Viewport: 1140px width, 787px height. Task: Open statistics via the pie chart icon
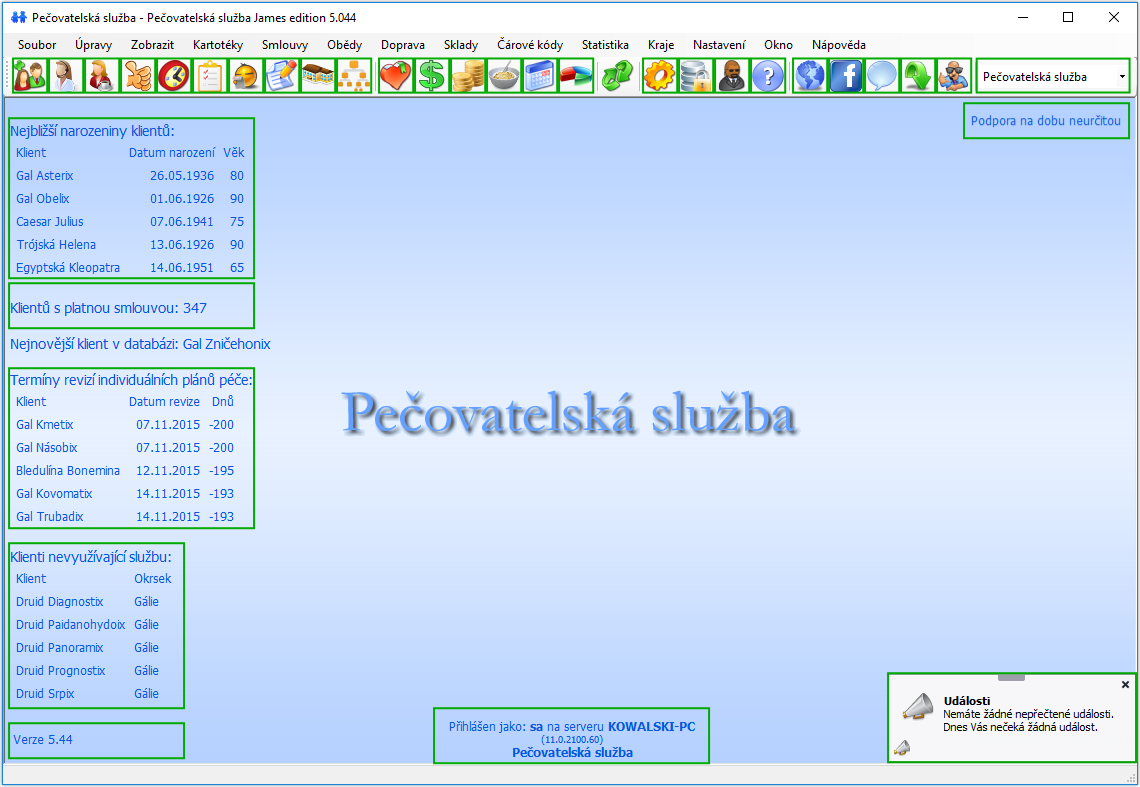pyautogui.click(x=575, y=75)
